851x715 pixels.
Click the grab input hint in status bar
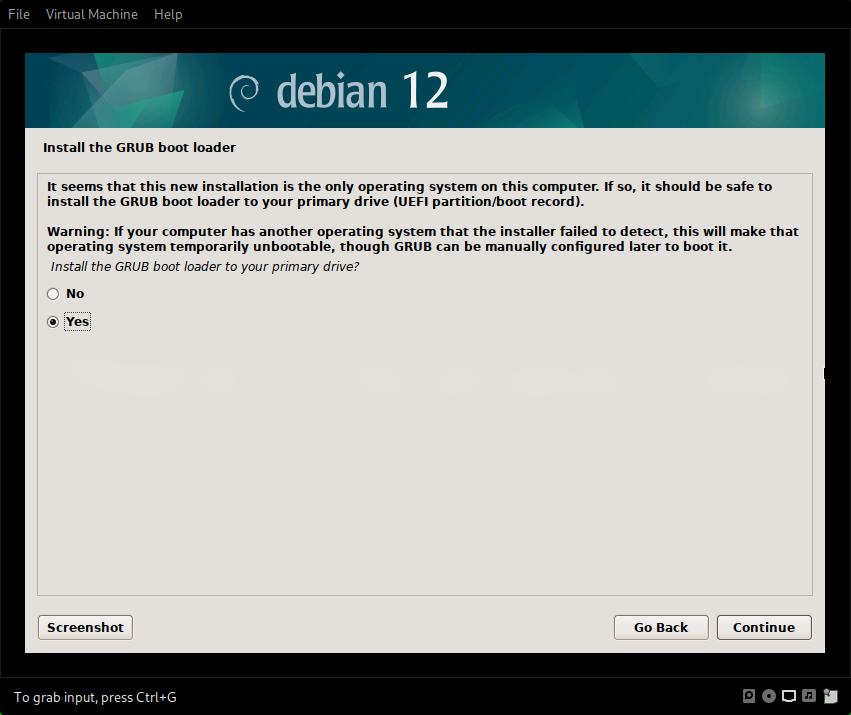click(x=94, y=697)
